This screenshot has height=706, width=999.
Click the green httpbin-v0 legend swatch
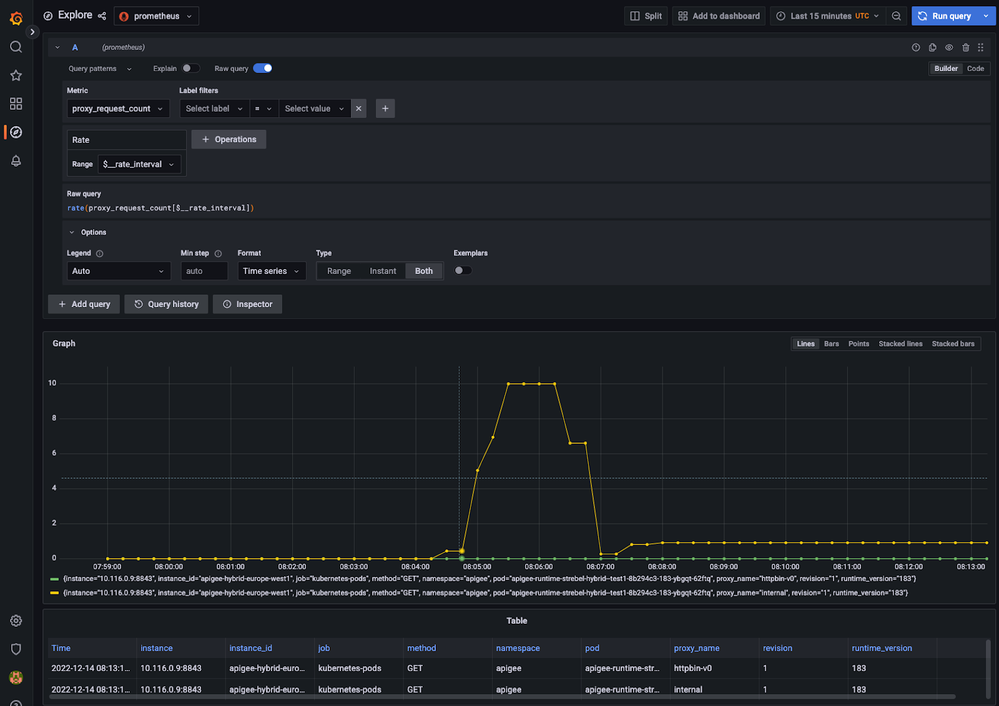coord(55,579)
